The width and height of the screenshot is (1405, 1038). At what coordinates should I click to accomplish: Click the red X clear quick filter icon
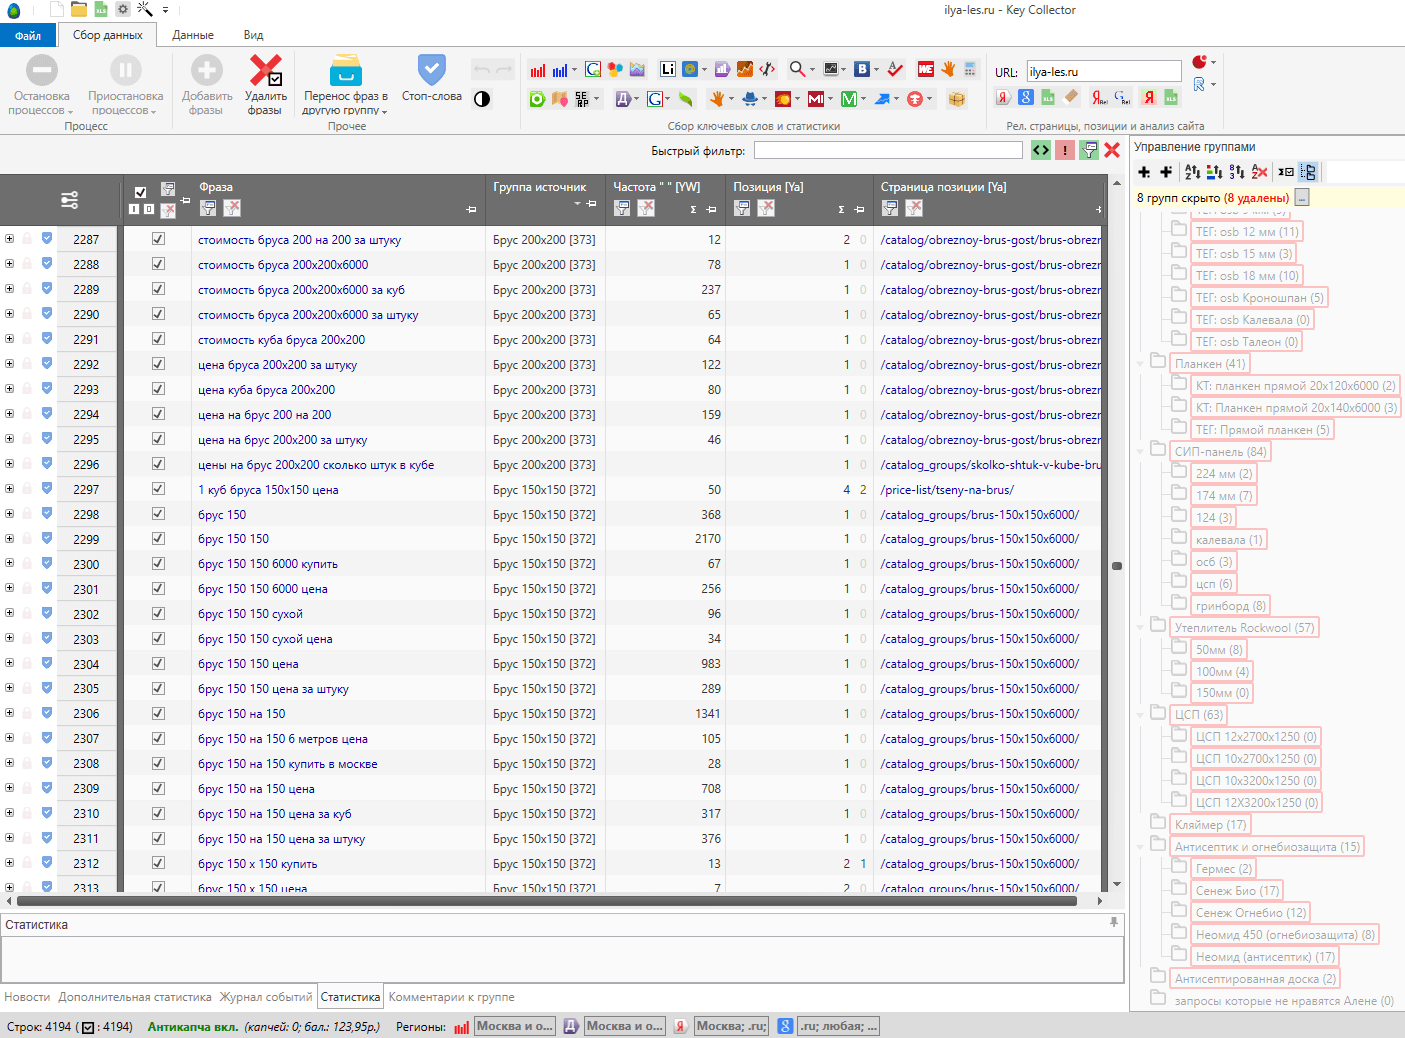1112,150
